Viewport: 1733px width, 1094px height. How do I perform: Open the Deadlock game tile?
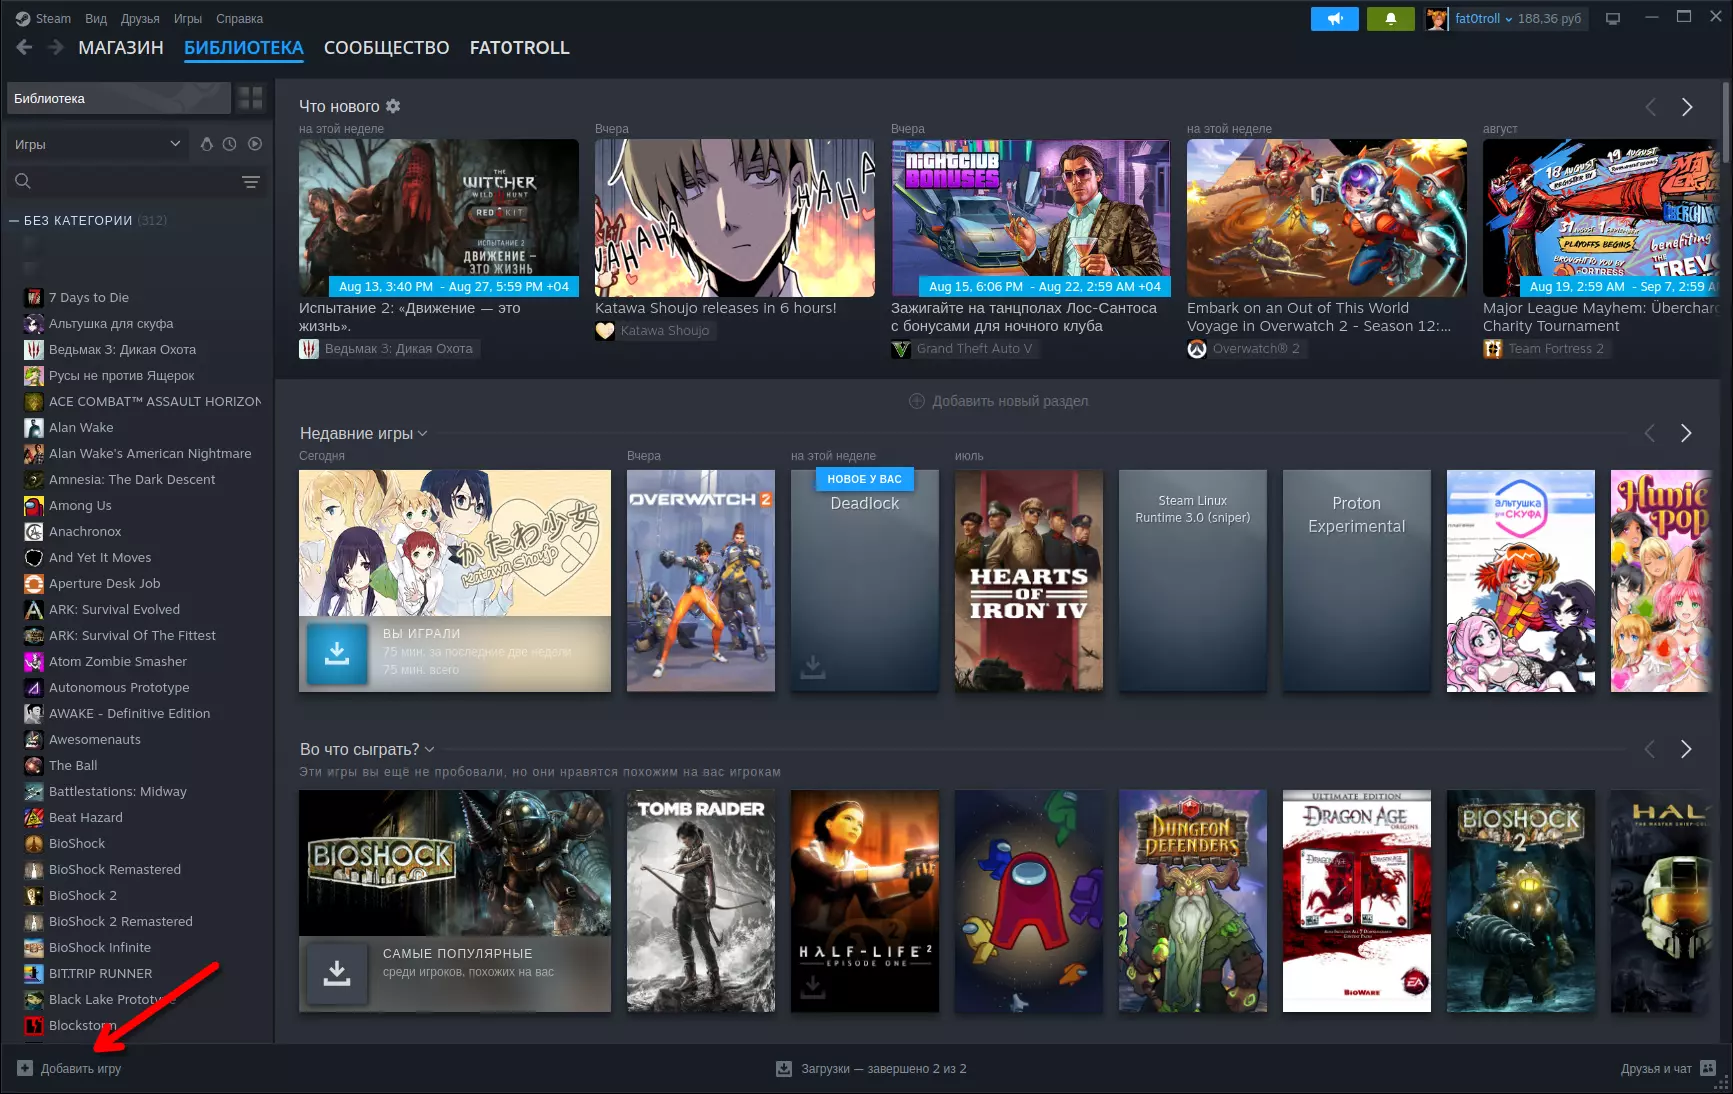[865, 580]
